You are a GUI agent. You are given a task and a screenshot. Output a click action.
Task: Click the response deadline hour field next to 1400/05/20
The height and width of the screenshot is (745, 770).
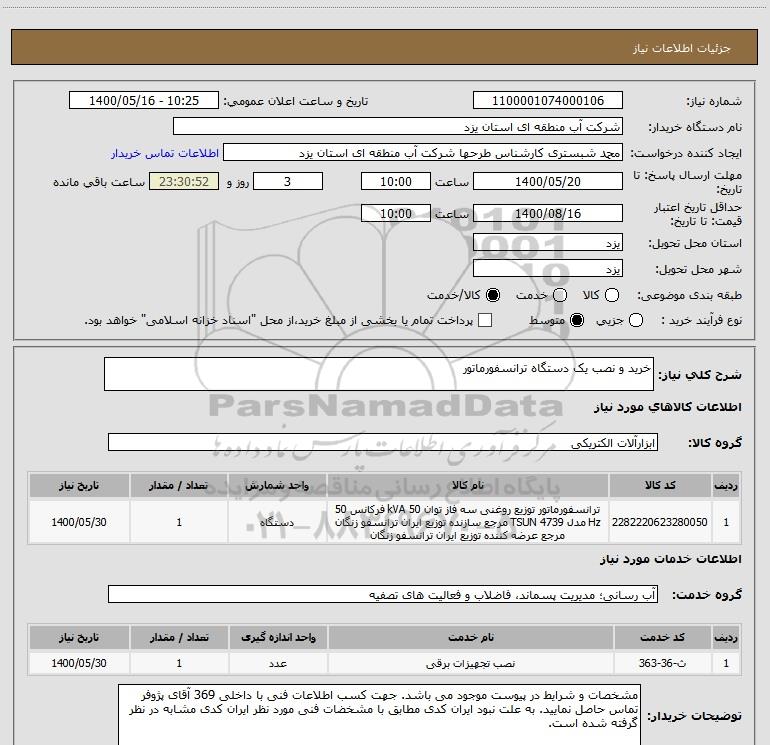pos(396,182)
